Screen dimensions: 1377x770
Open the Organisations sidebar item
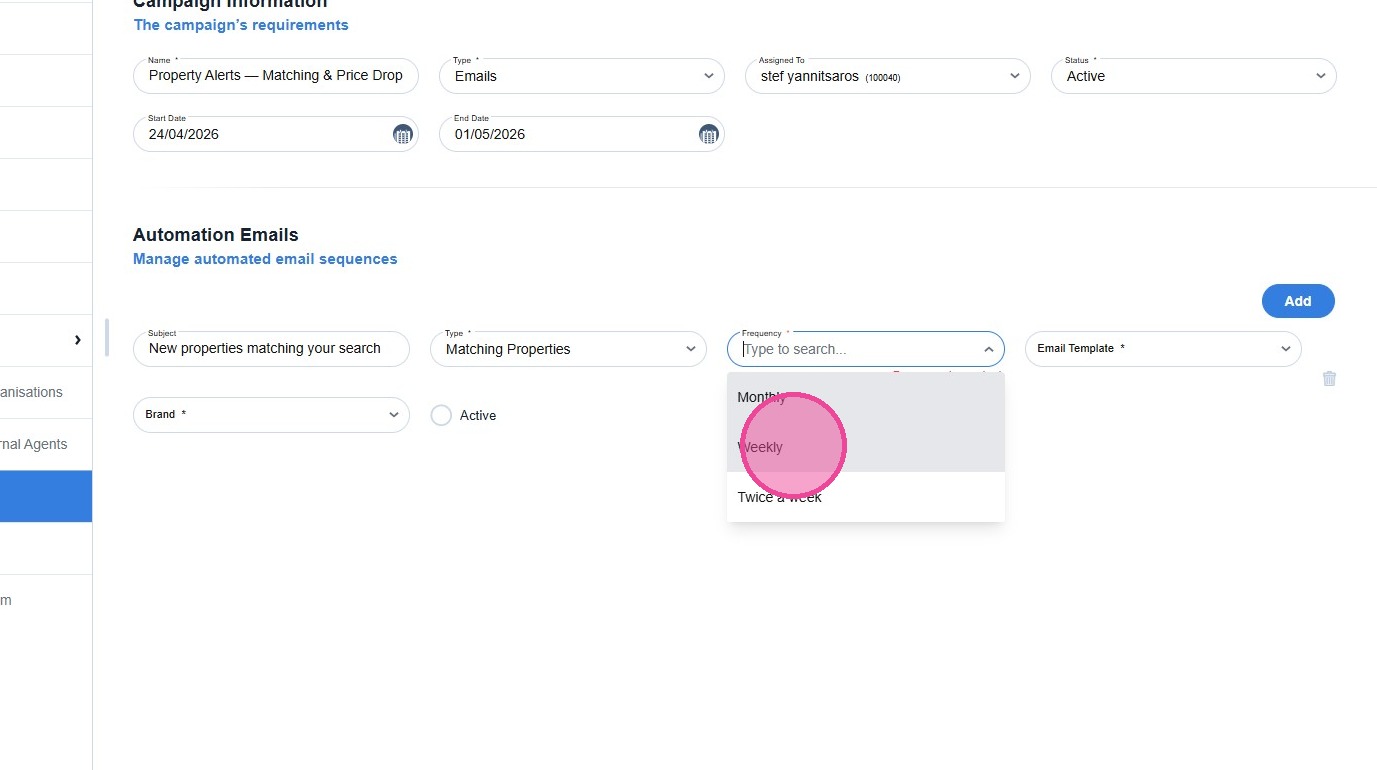pyautogui.click(x=46, y=392)
